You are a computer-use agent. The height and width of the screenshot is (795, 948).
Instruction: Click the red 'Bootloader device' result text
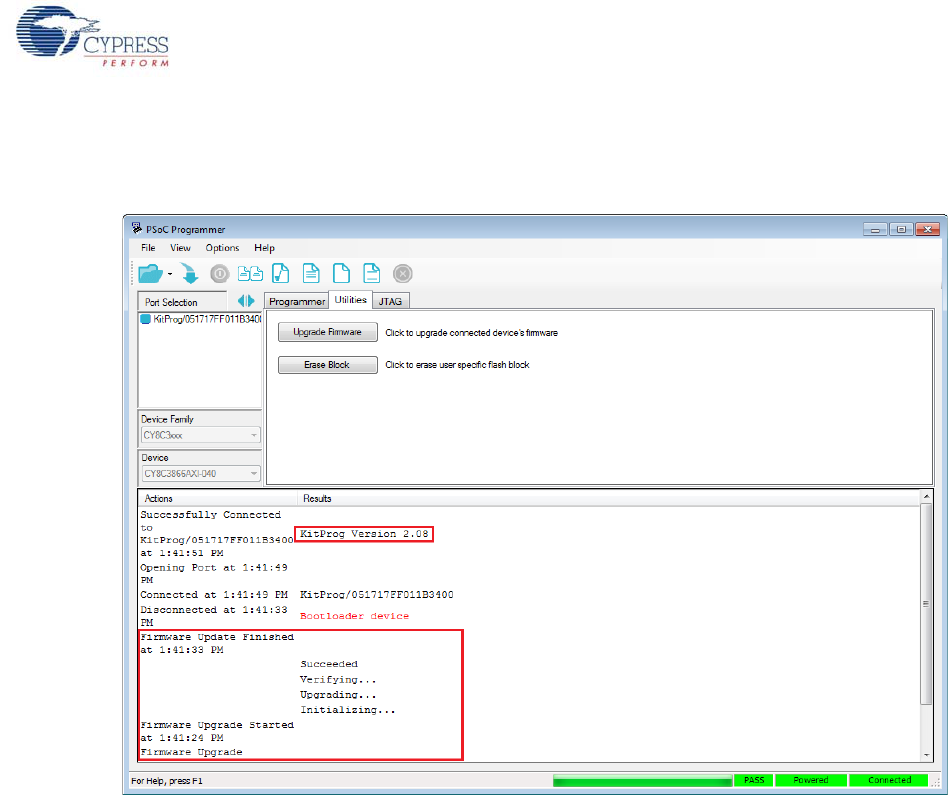[354, 616]
